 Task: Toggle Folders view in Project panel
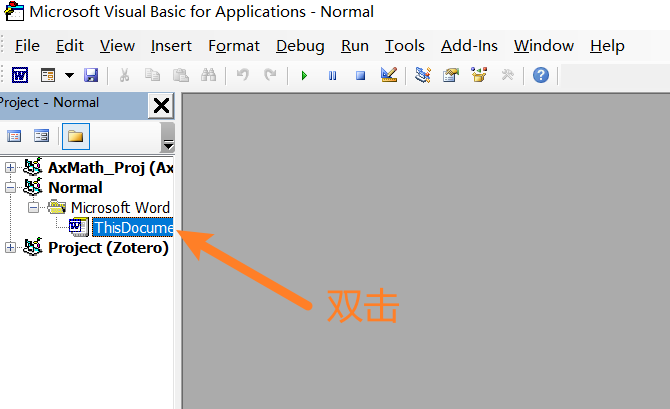(x=76, y=136)
